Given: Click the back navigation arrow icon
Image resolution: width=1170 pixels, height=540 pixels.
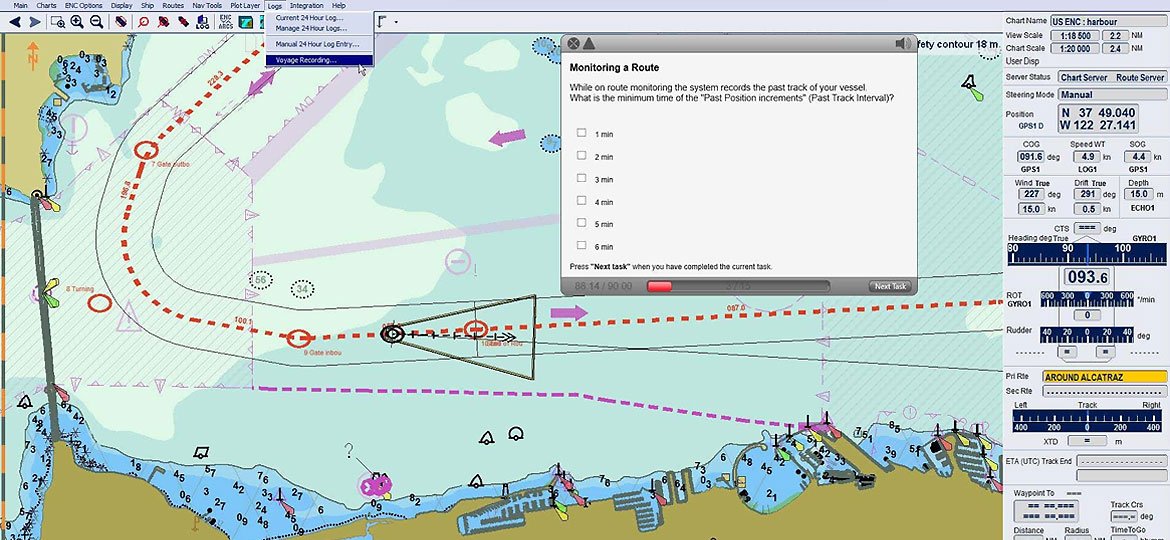Looking at the screenshot, I should click(15, 21).
